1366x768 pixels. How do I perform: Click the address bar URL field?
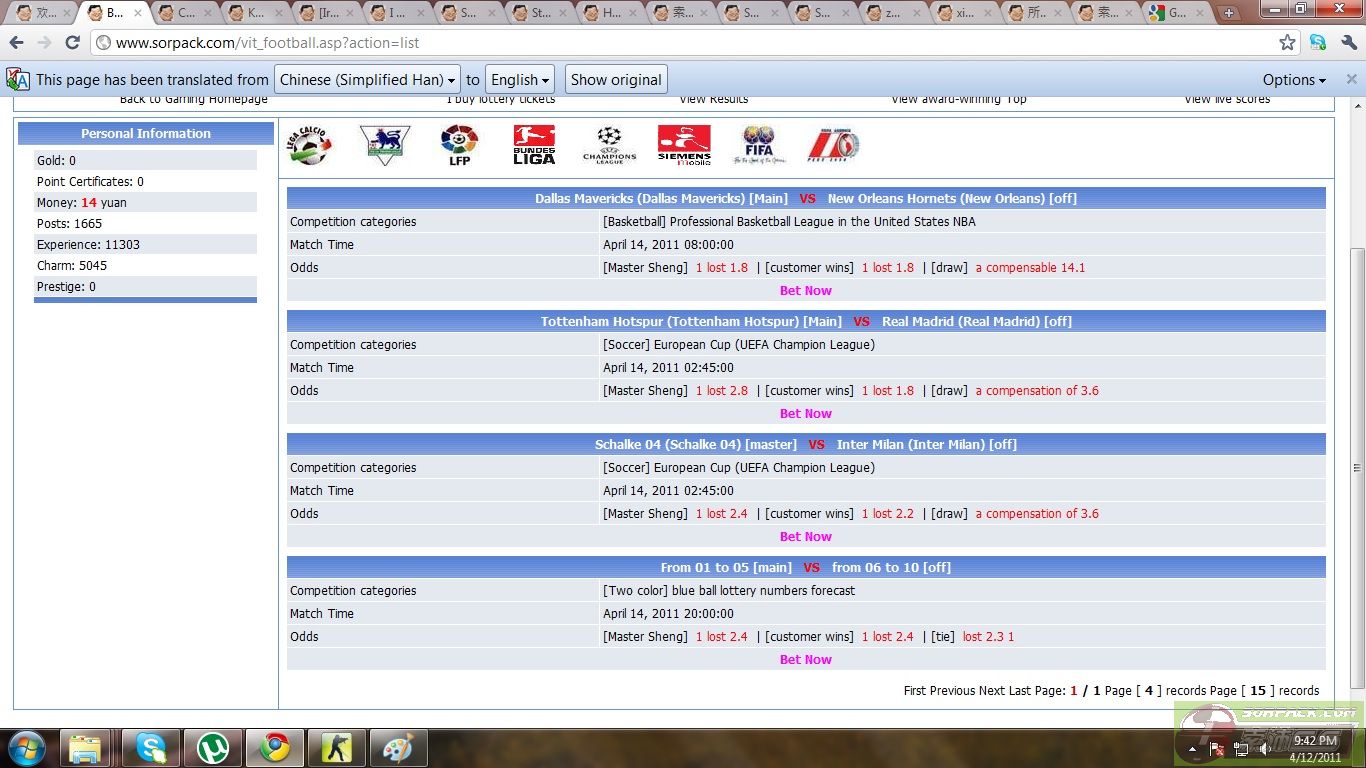tap(680, 43)
